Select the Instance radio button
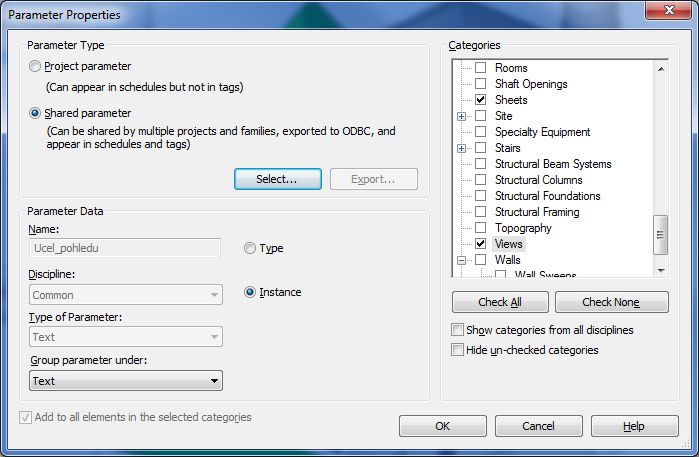Screen dimensions: 699x457 250,292
